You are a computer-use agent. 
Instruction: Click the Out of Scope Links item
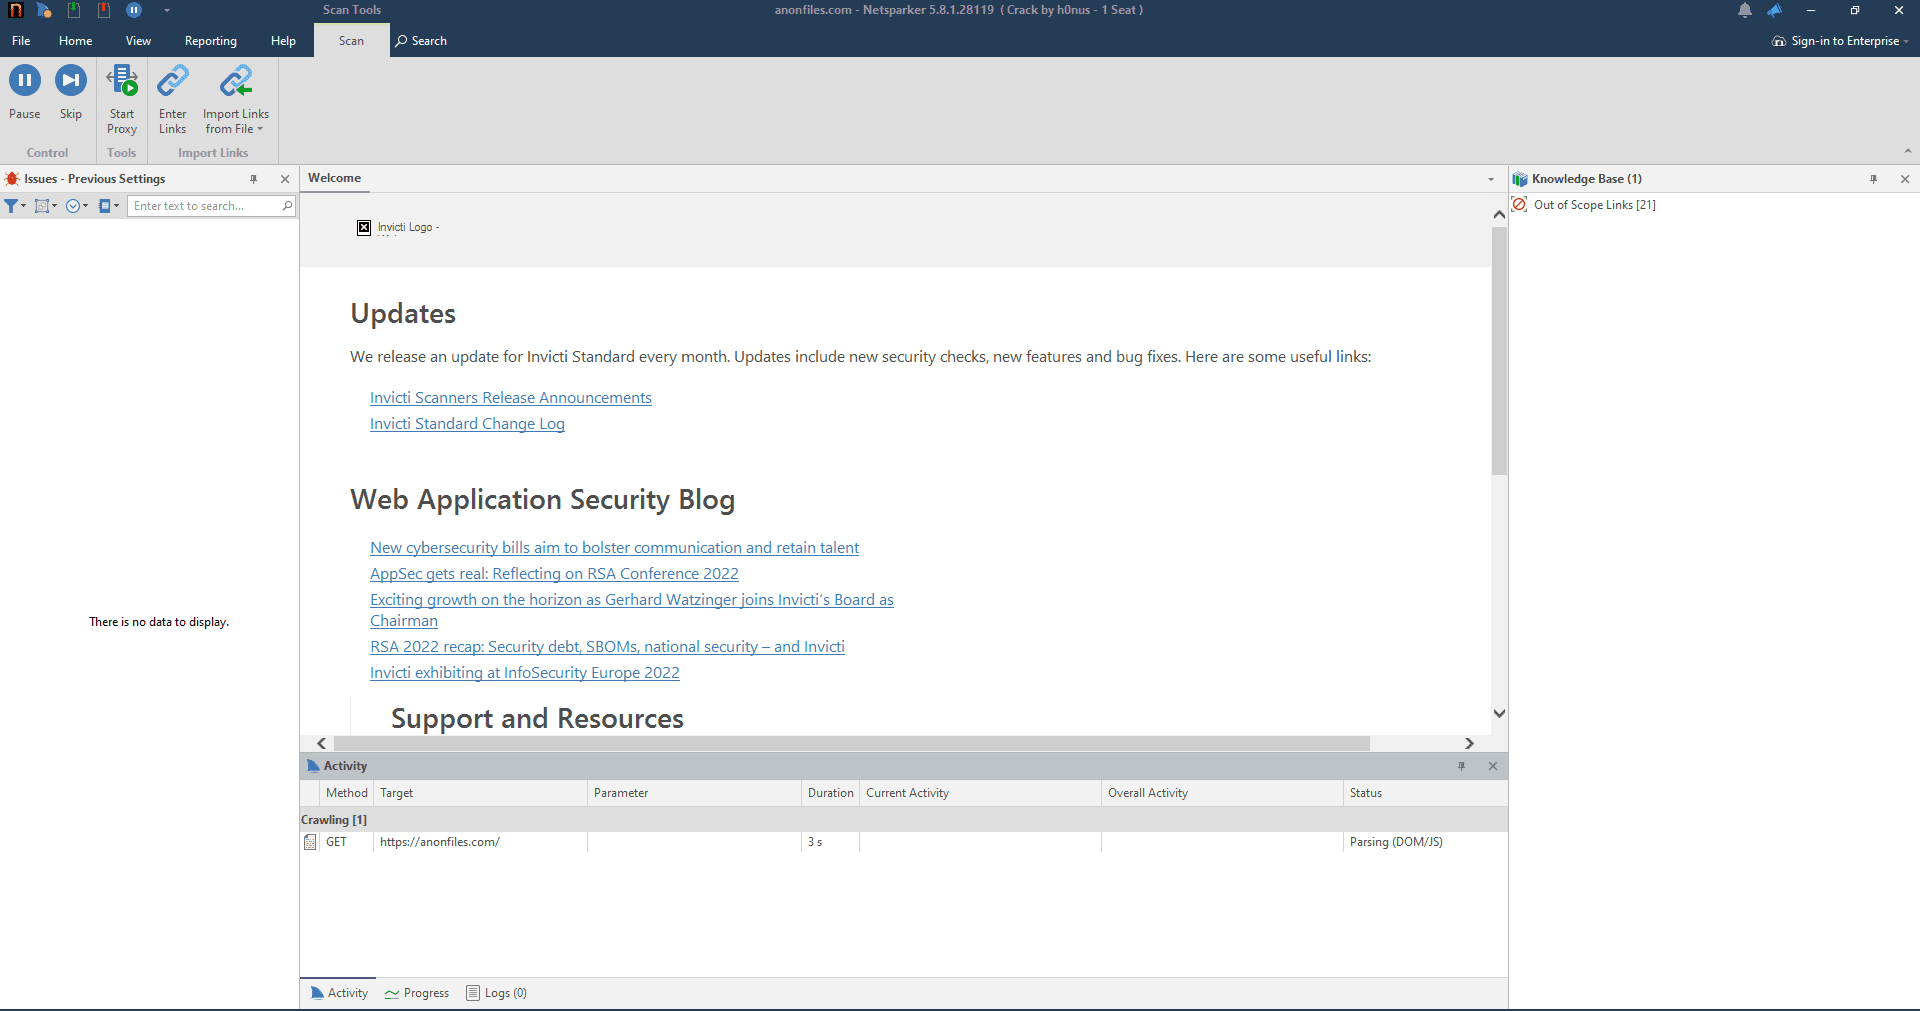coord(1593,205)
